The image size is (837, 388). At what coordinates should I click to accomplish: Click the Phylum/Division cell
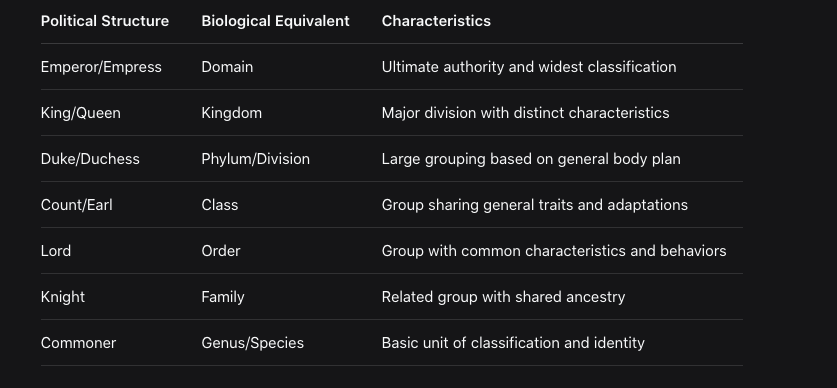tap(255, 159)
